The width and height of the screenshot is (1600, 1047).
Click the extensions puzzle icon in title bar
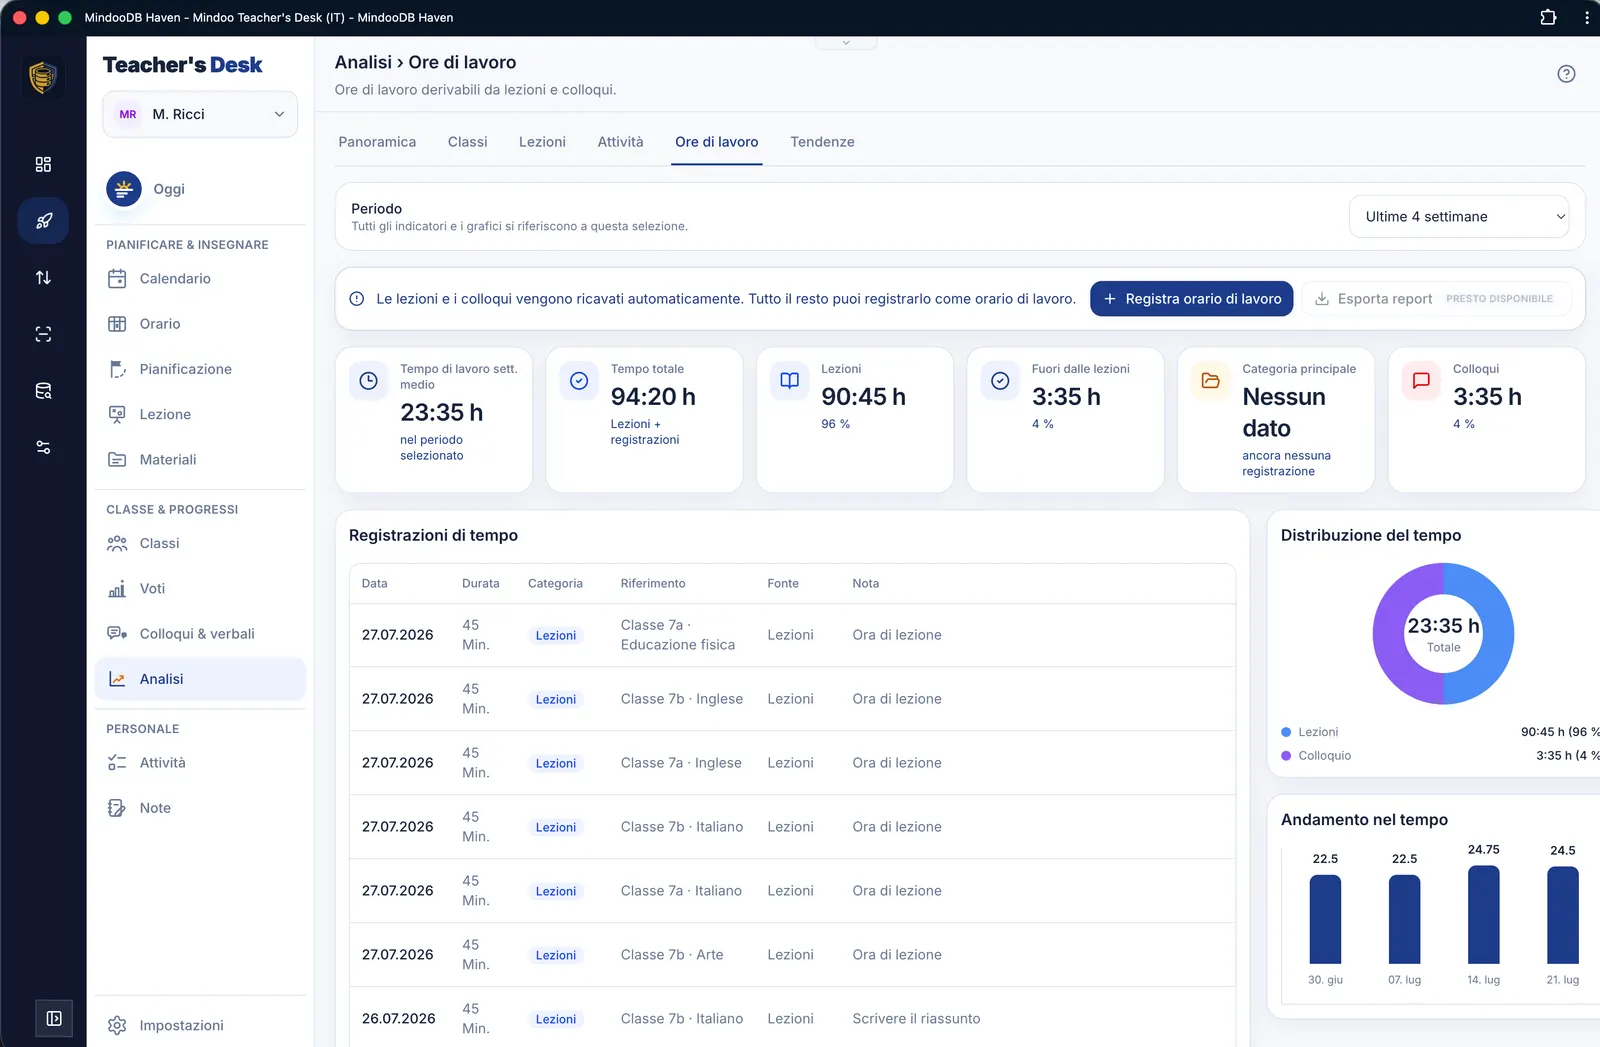[x=1548, y=17]
